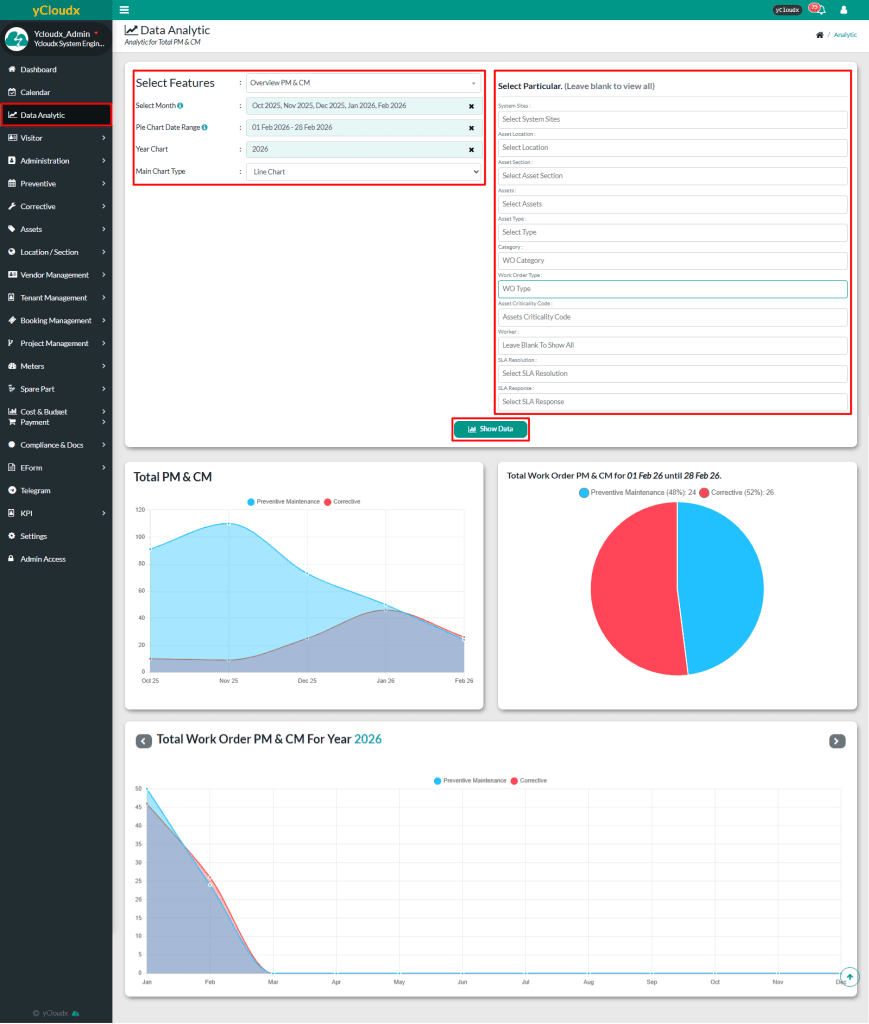Clear the Pie Chart Date Range value

[x=471, y=127]
